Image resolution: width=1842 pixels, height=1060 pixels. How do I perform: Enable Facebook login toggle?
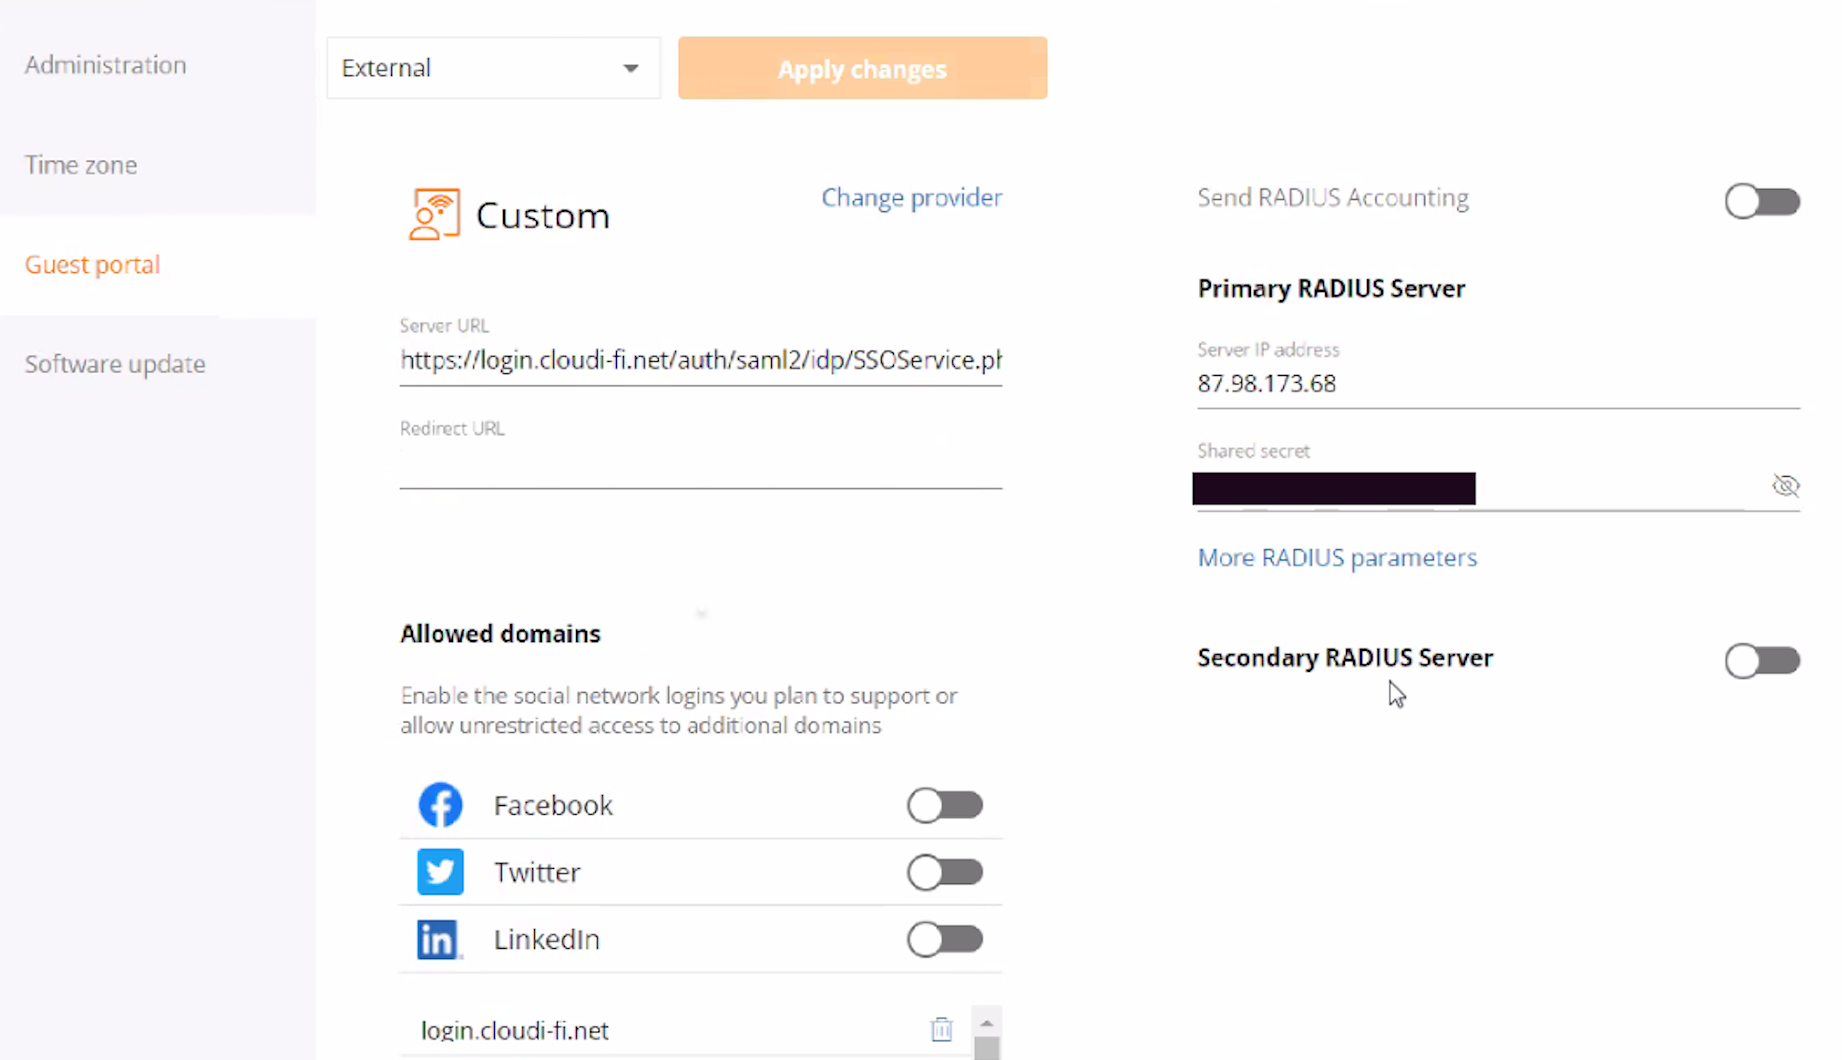coord(944,805)
